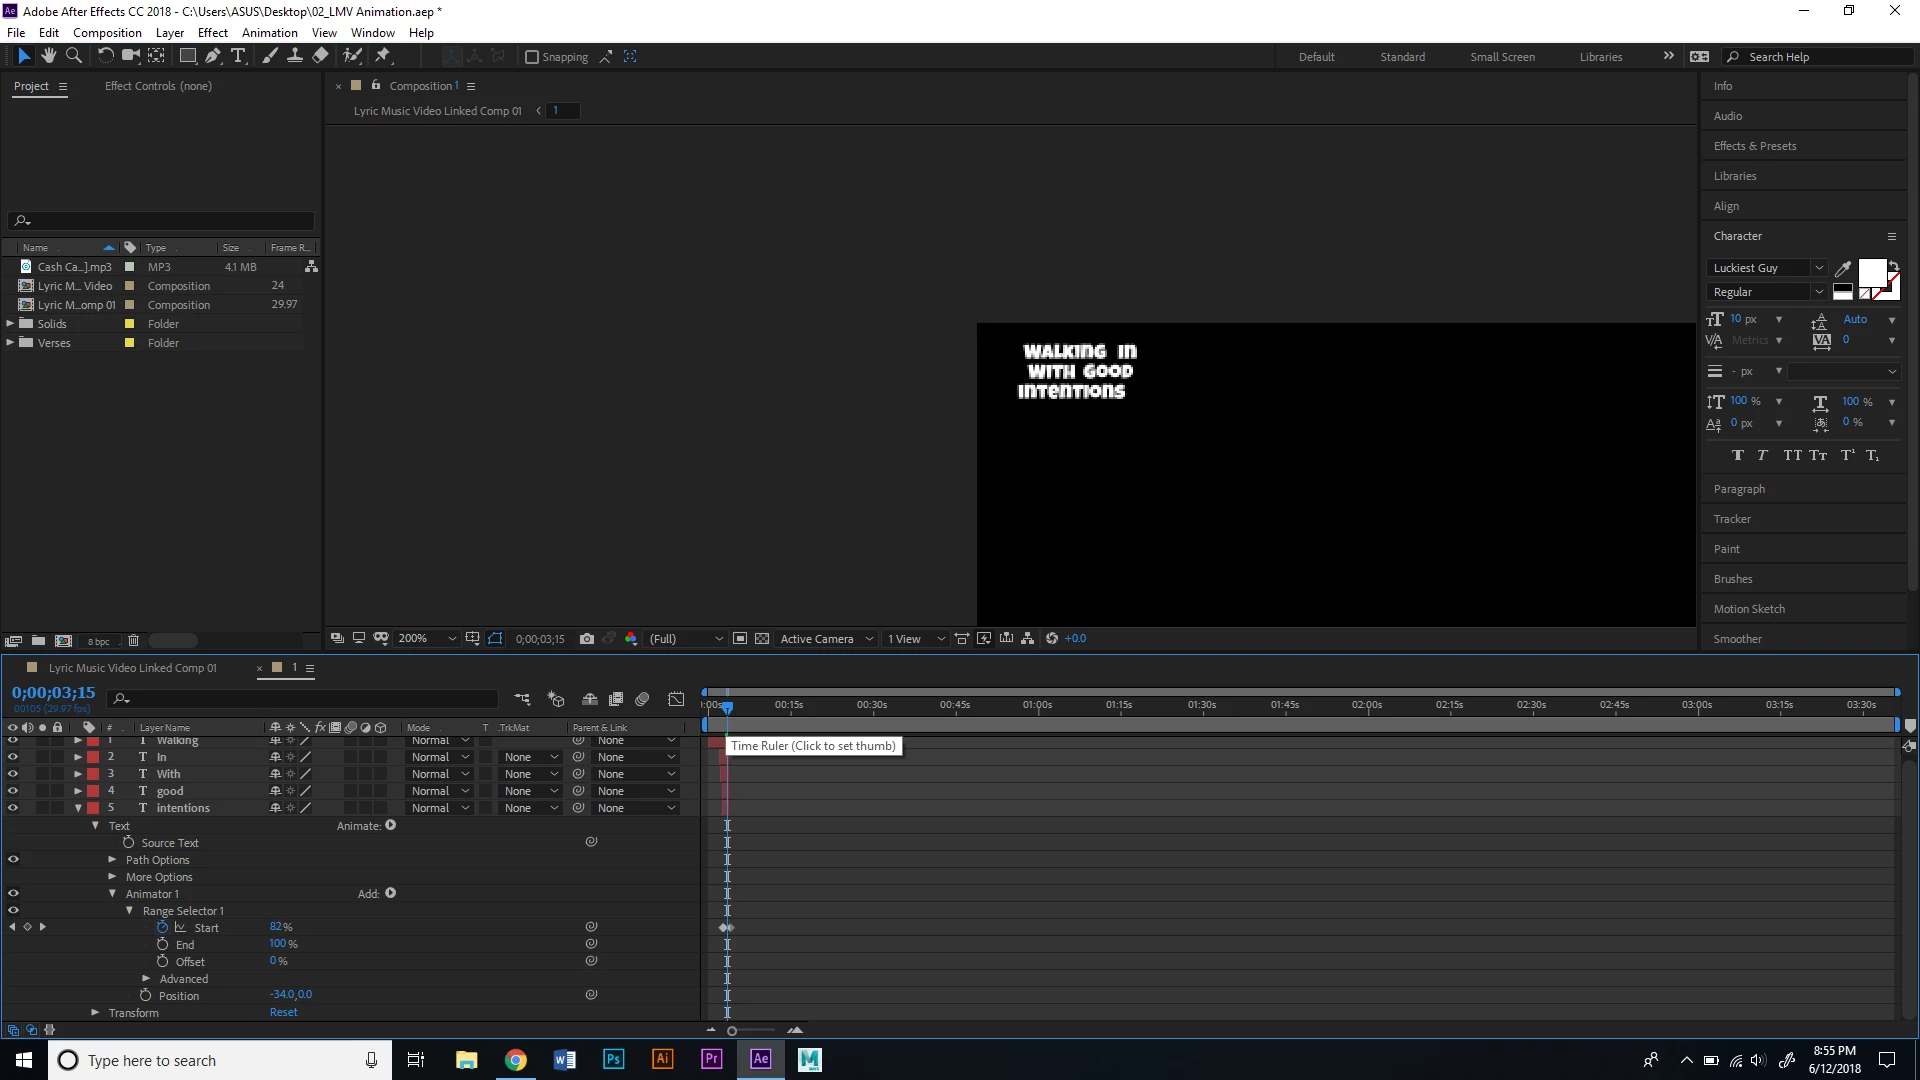Select the Puppet Pin tool

(x=383, y=56)
